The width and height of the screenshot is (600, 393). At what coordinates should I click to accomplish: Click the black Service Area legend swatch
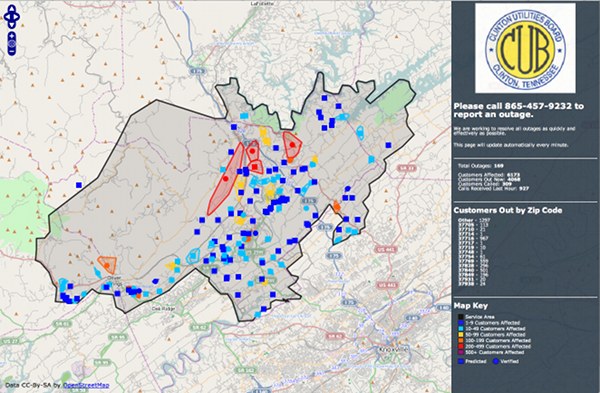point(461,317)
